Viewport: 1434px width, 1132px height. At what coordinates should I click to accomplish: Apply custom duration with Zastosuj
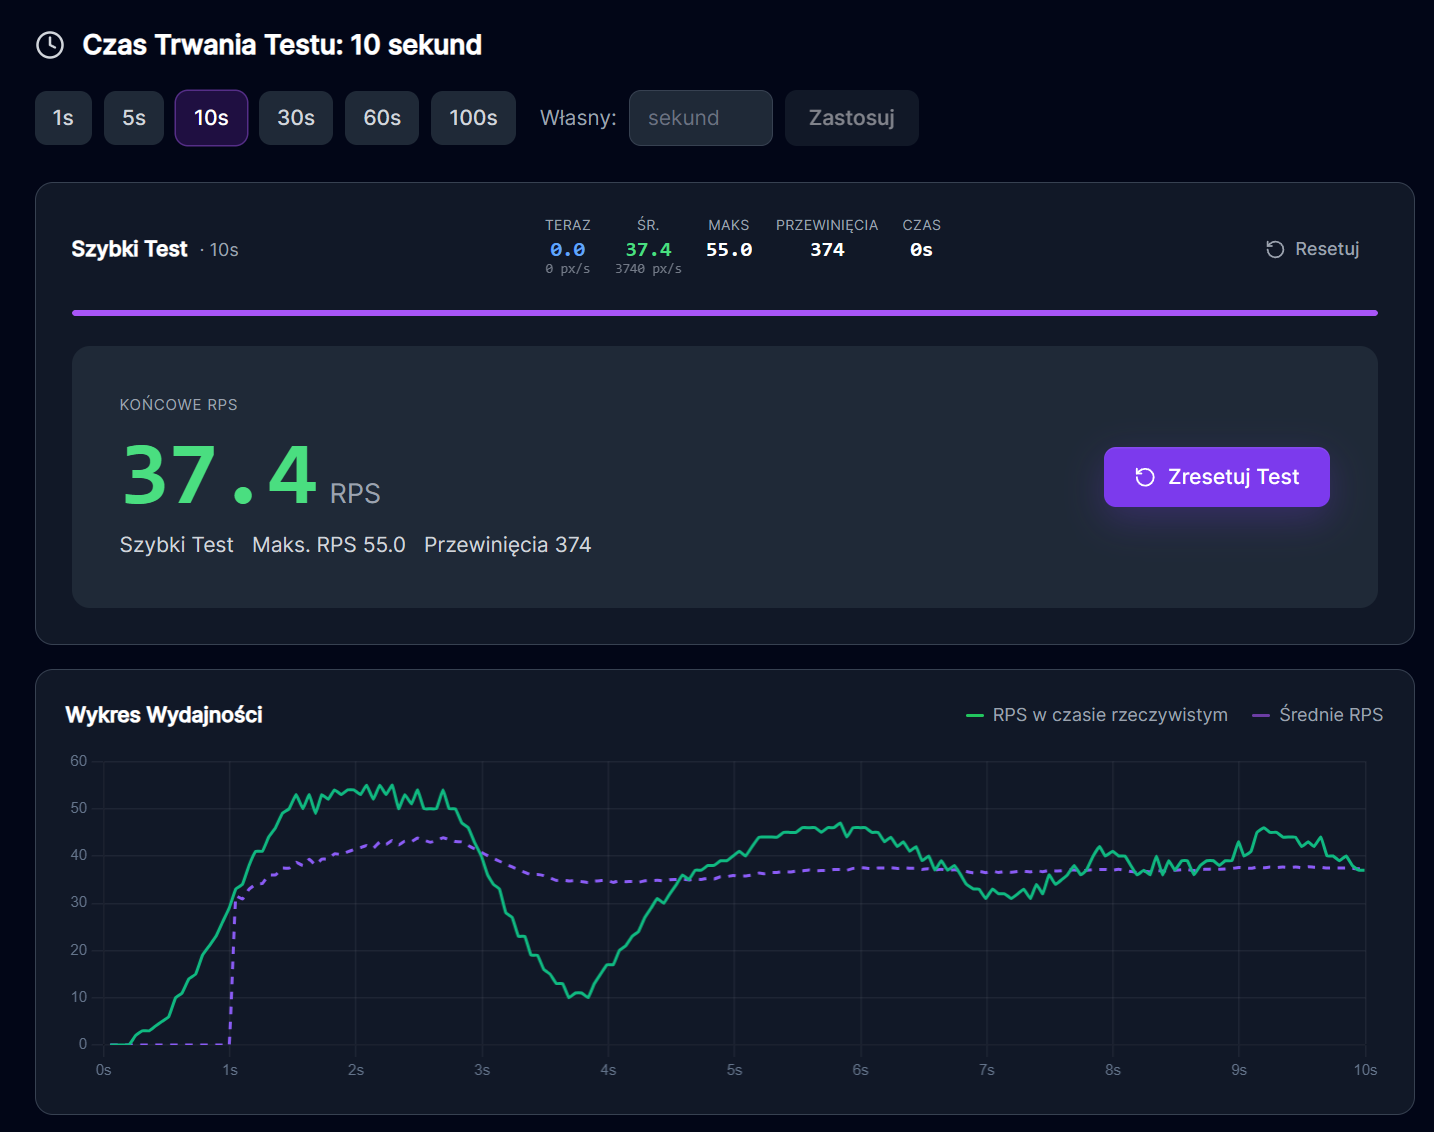(852, 118)
